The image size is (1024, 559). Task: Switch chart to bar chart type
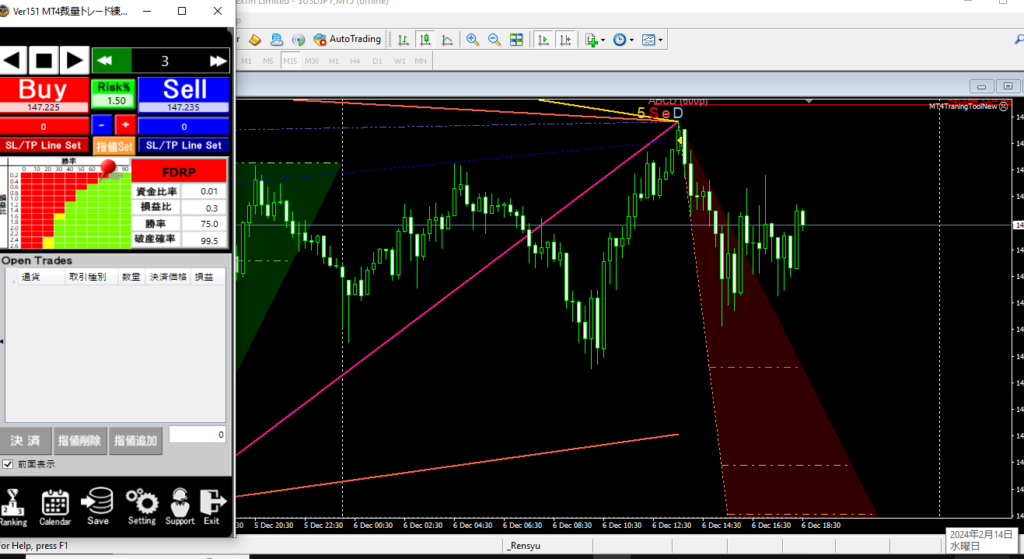coord(404,40)
